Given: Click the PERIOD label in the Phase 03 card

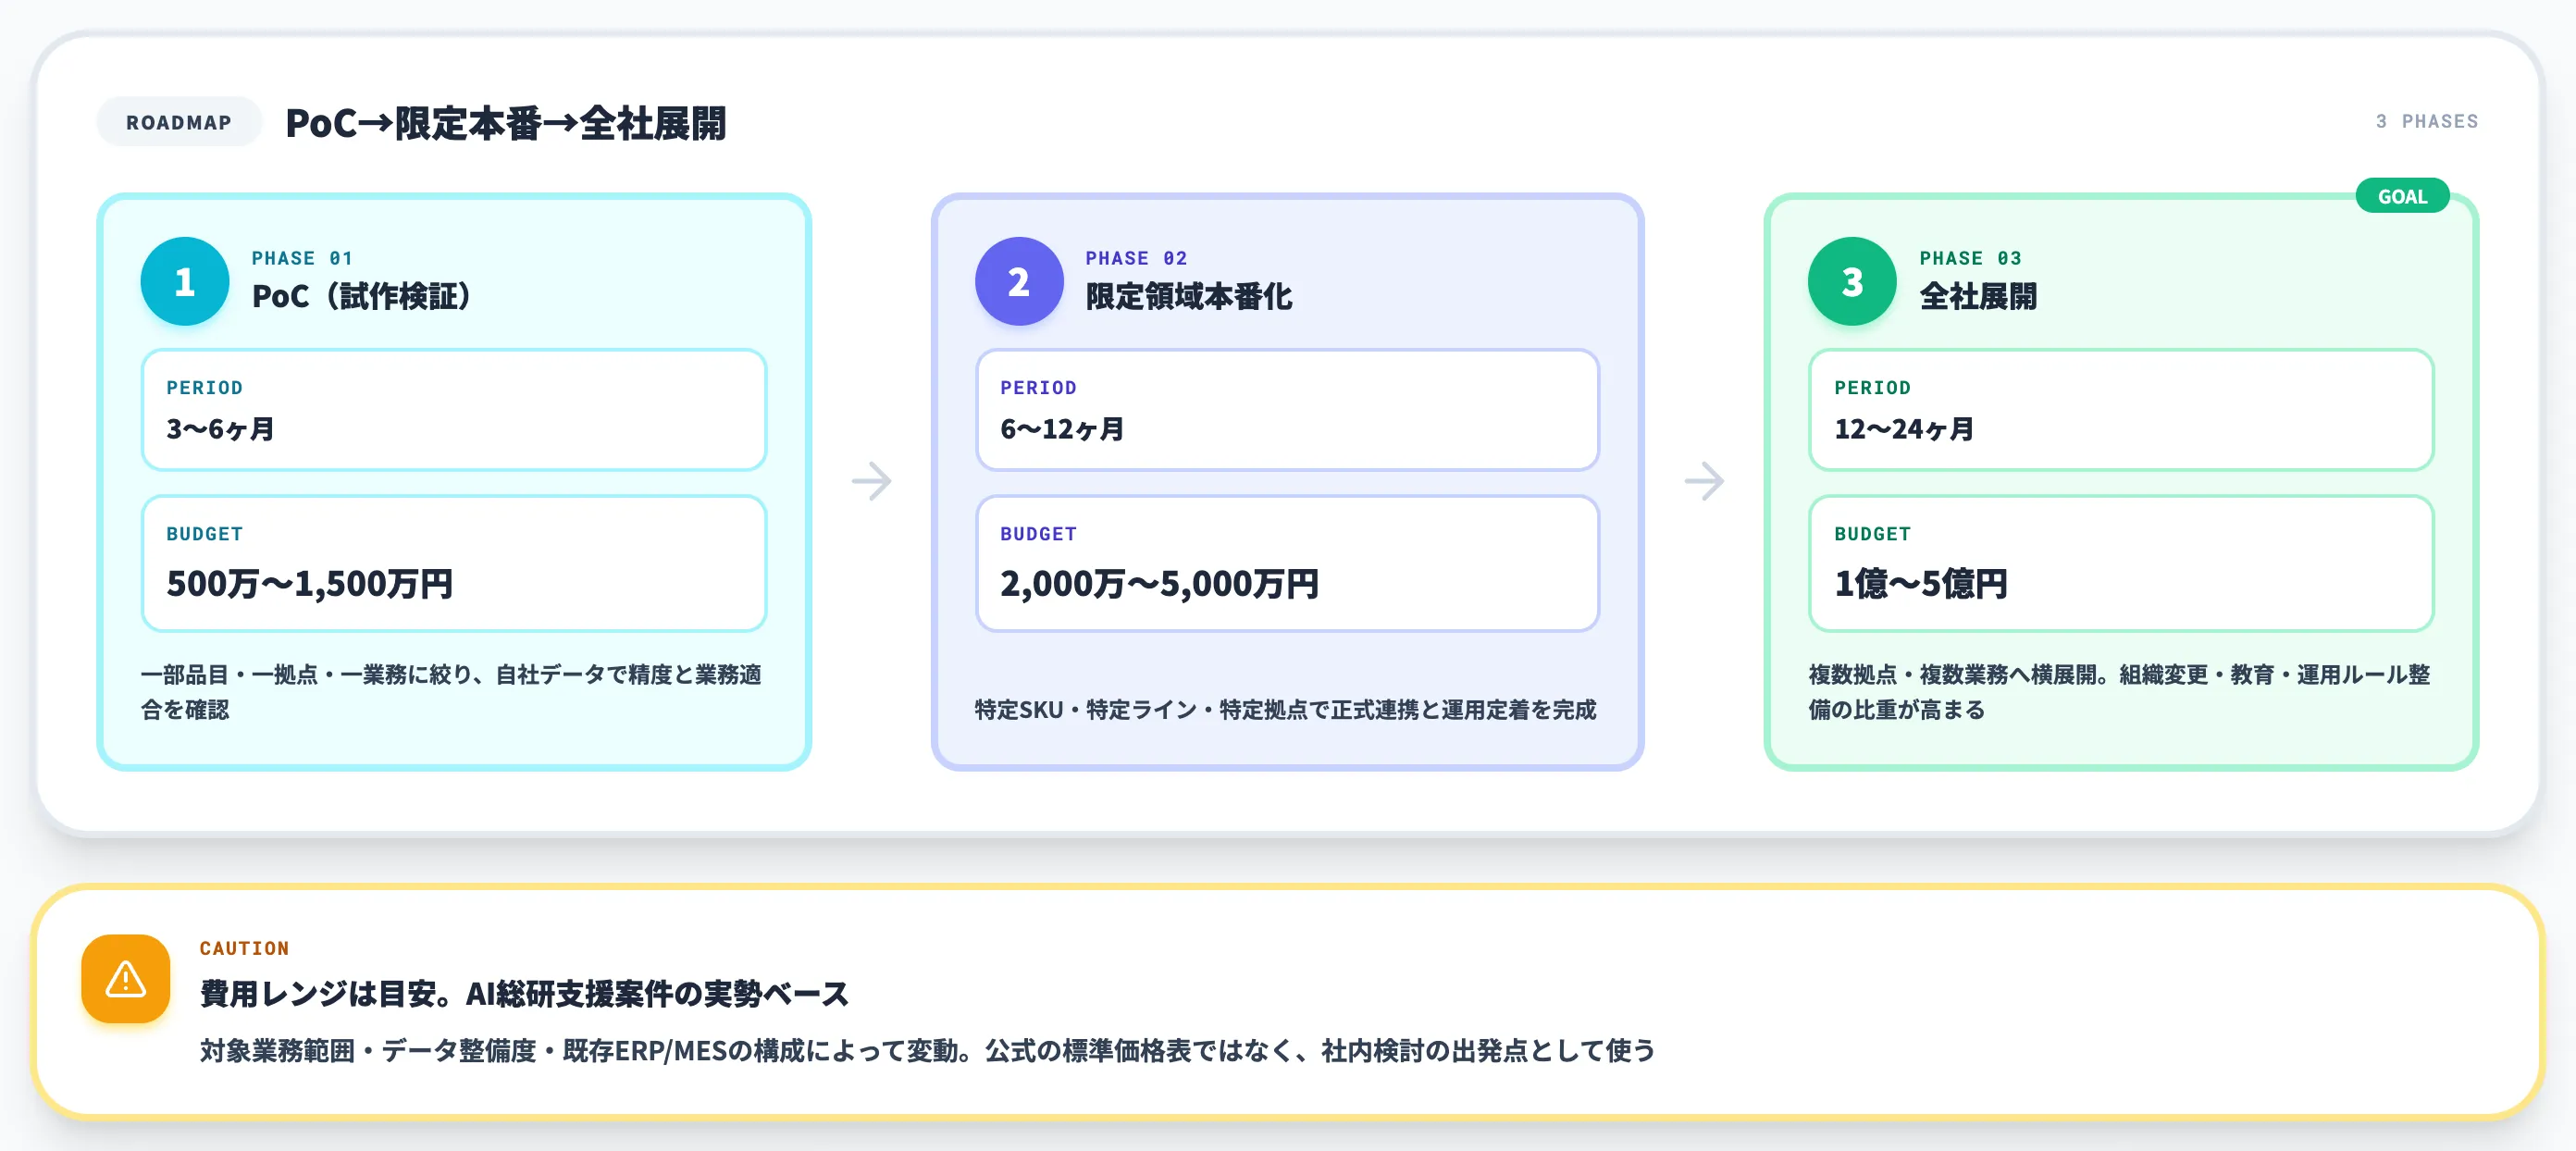Looking at the screenshot, I should click(1872, 387).
